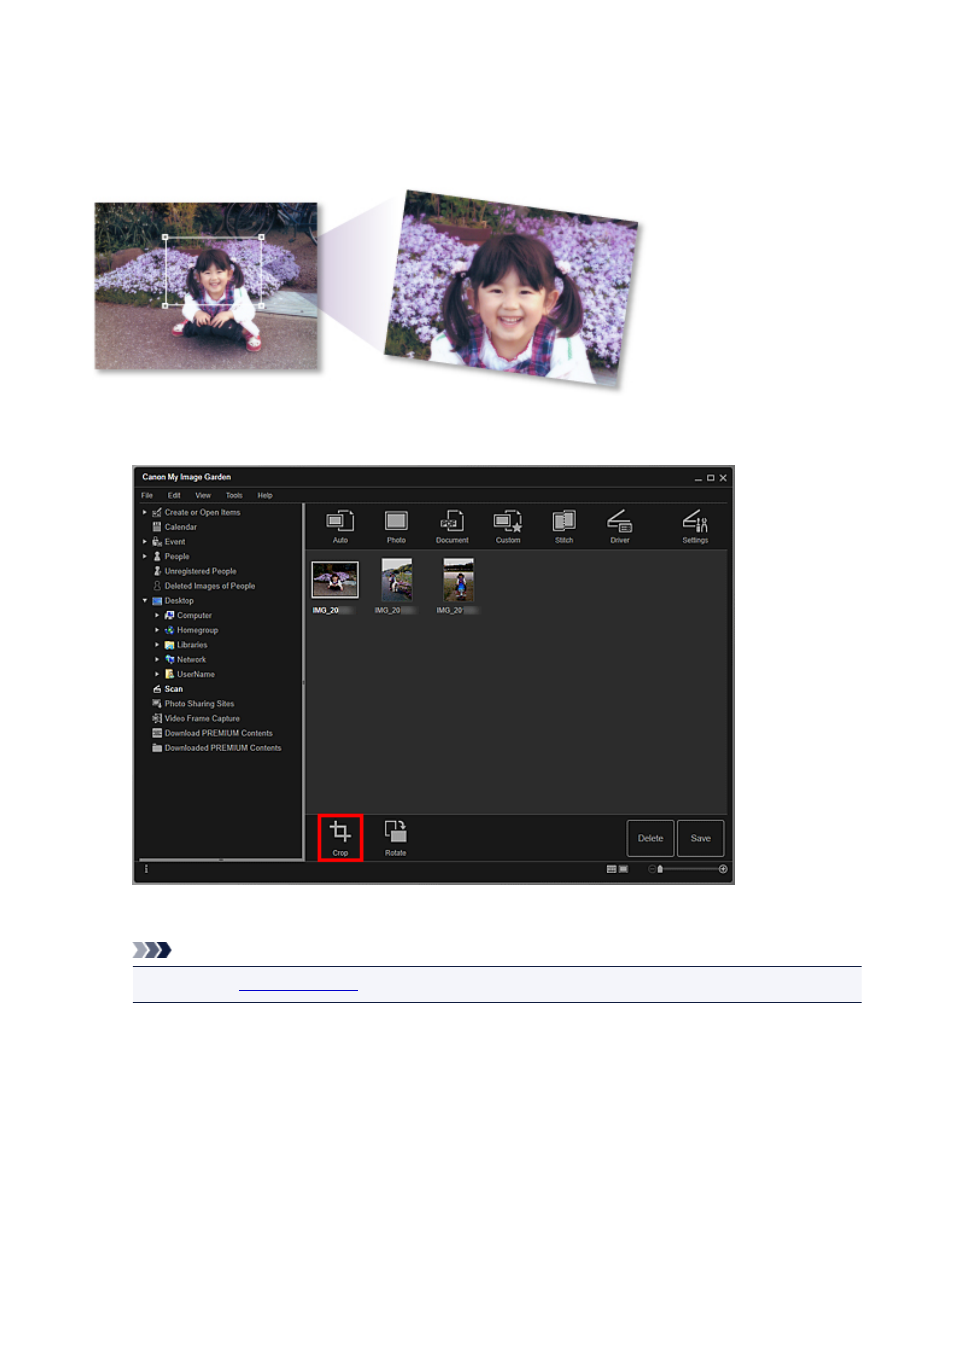
Task: Expand the Event tree node
Action: click(145, 542)
